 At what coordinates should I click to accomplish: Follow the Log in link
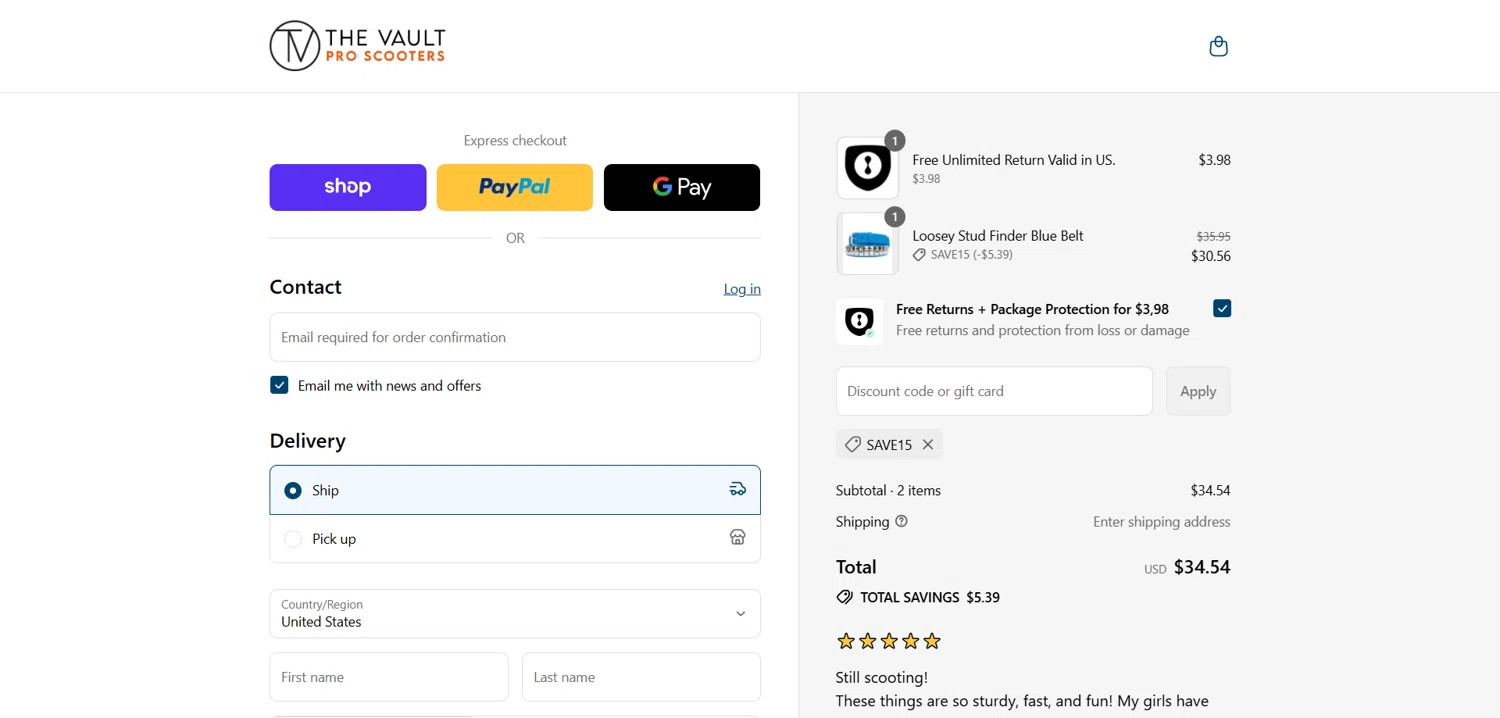click(x=742, y=289)
